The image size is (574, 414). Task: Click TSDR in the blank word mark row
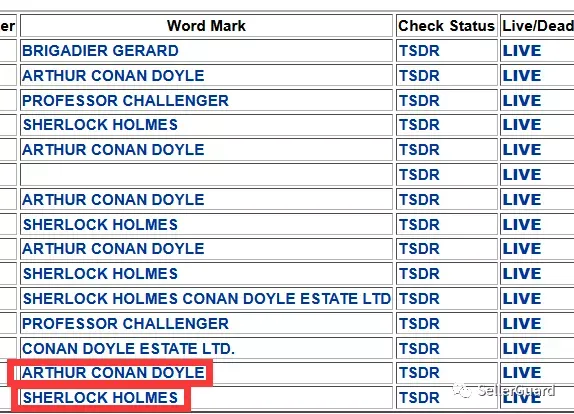419,175
